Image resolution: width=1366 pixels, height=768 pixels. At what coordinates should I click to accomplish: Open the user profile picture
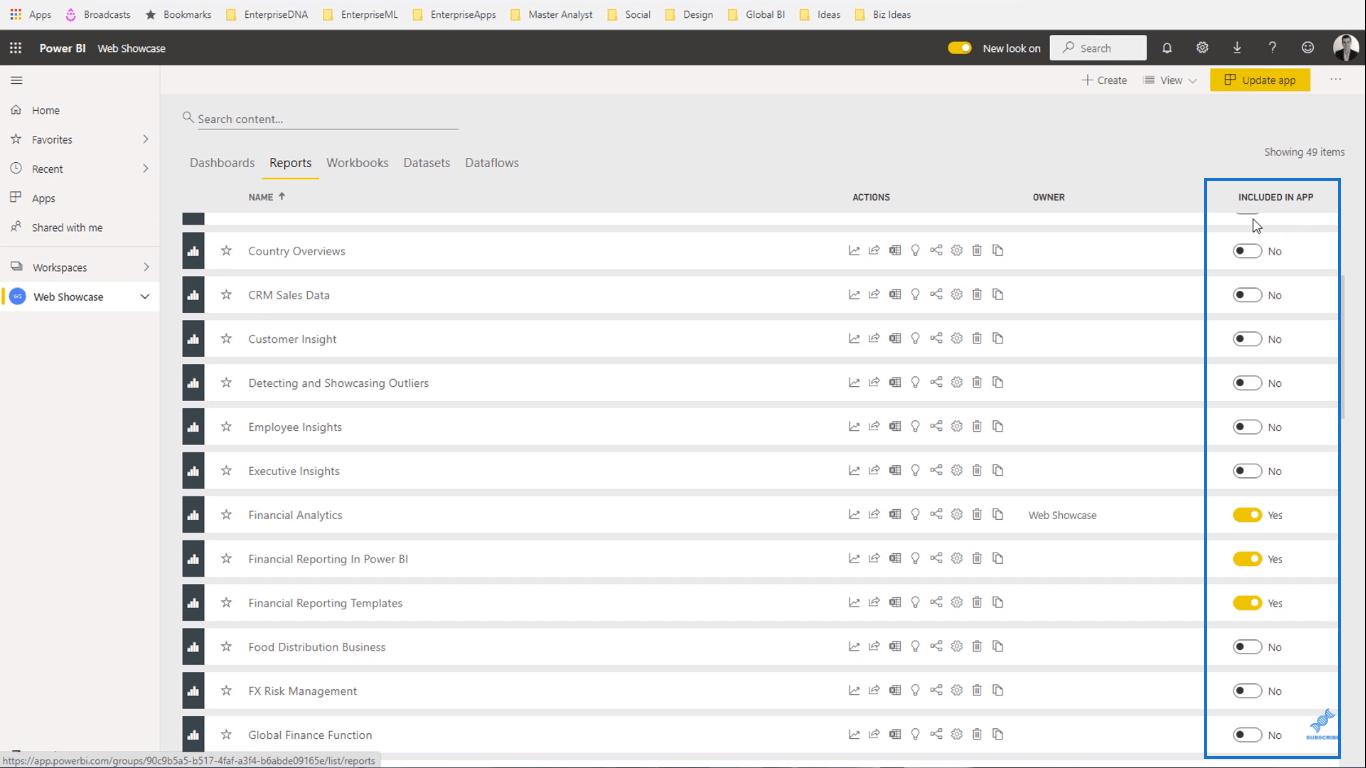coord(1345,48)
